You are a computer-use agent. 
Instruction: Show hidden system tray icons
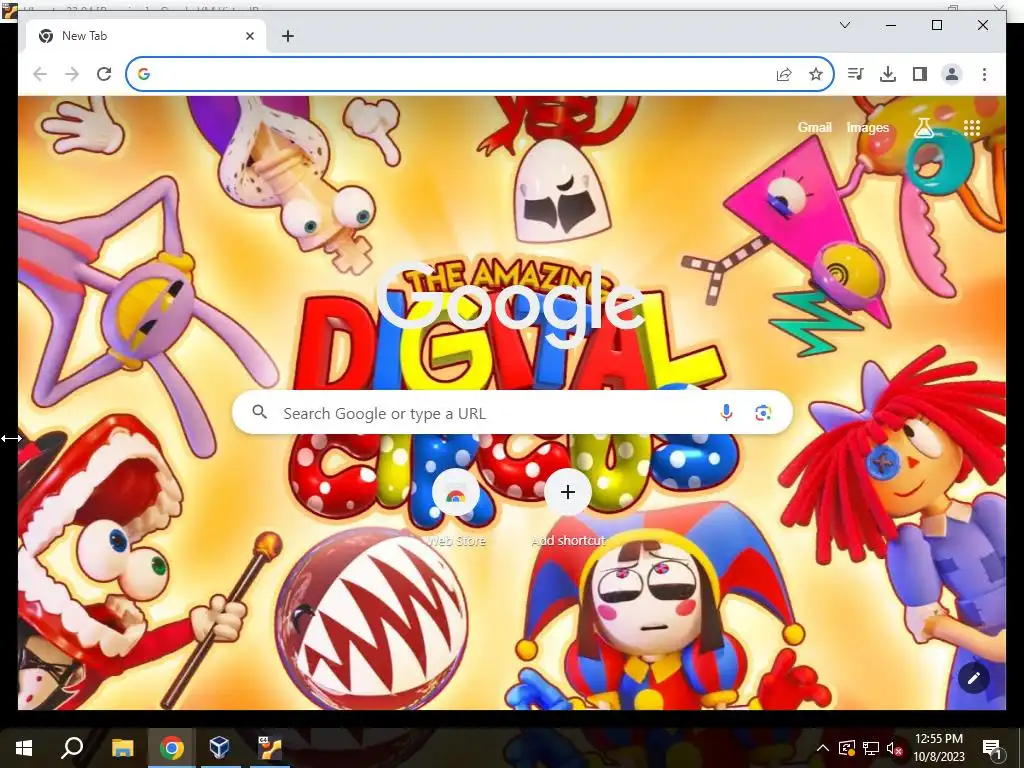point(823,748)
